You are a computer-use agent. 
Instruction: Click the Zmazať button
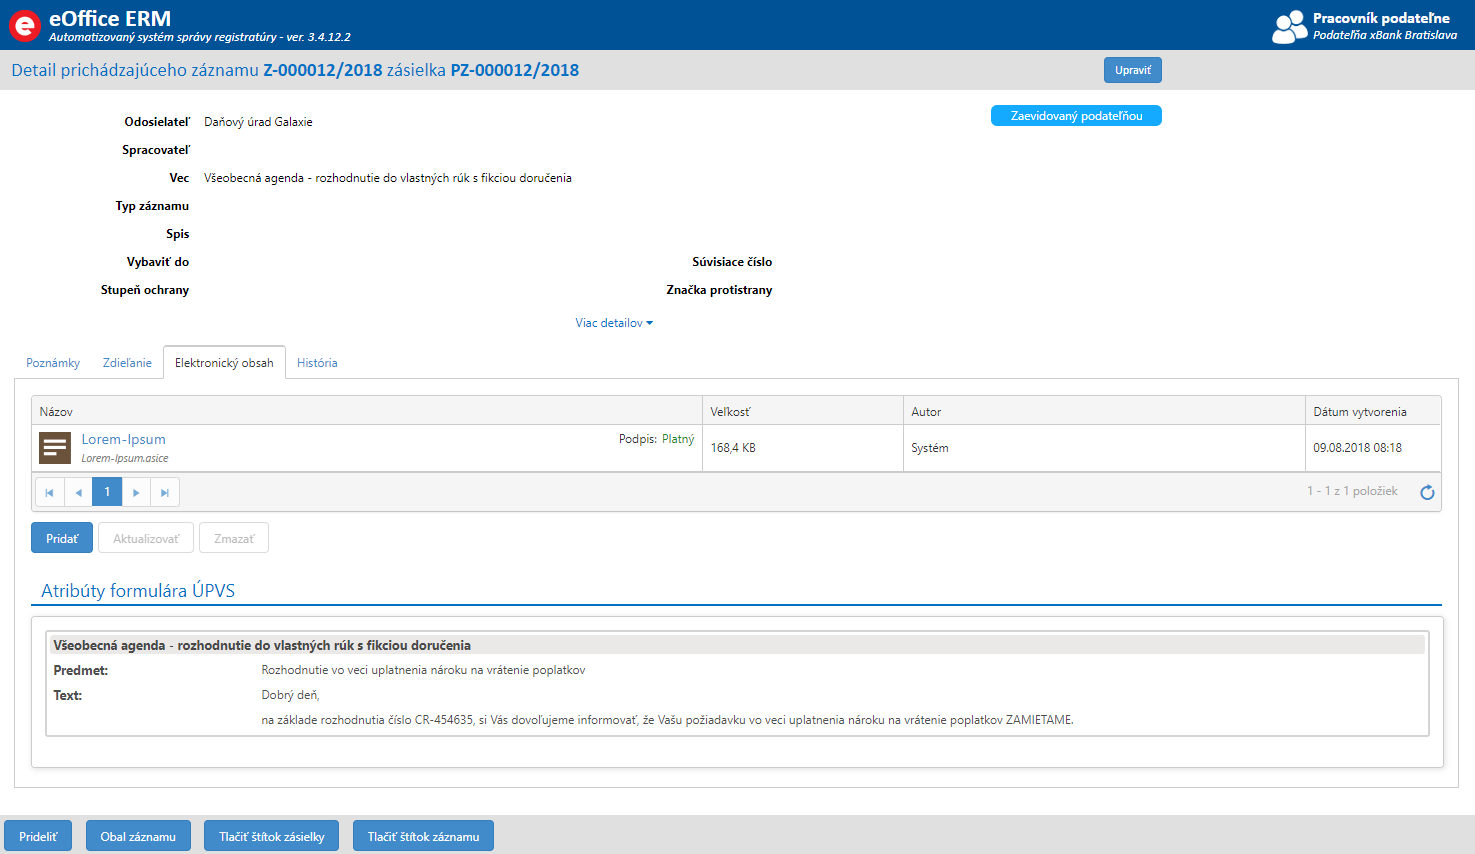tap(234, 538)
